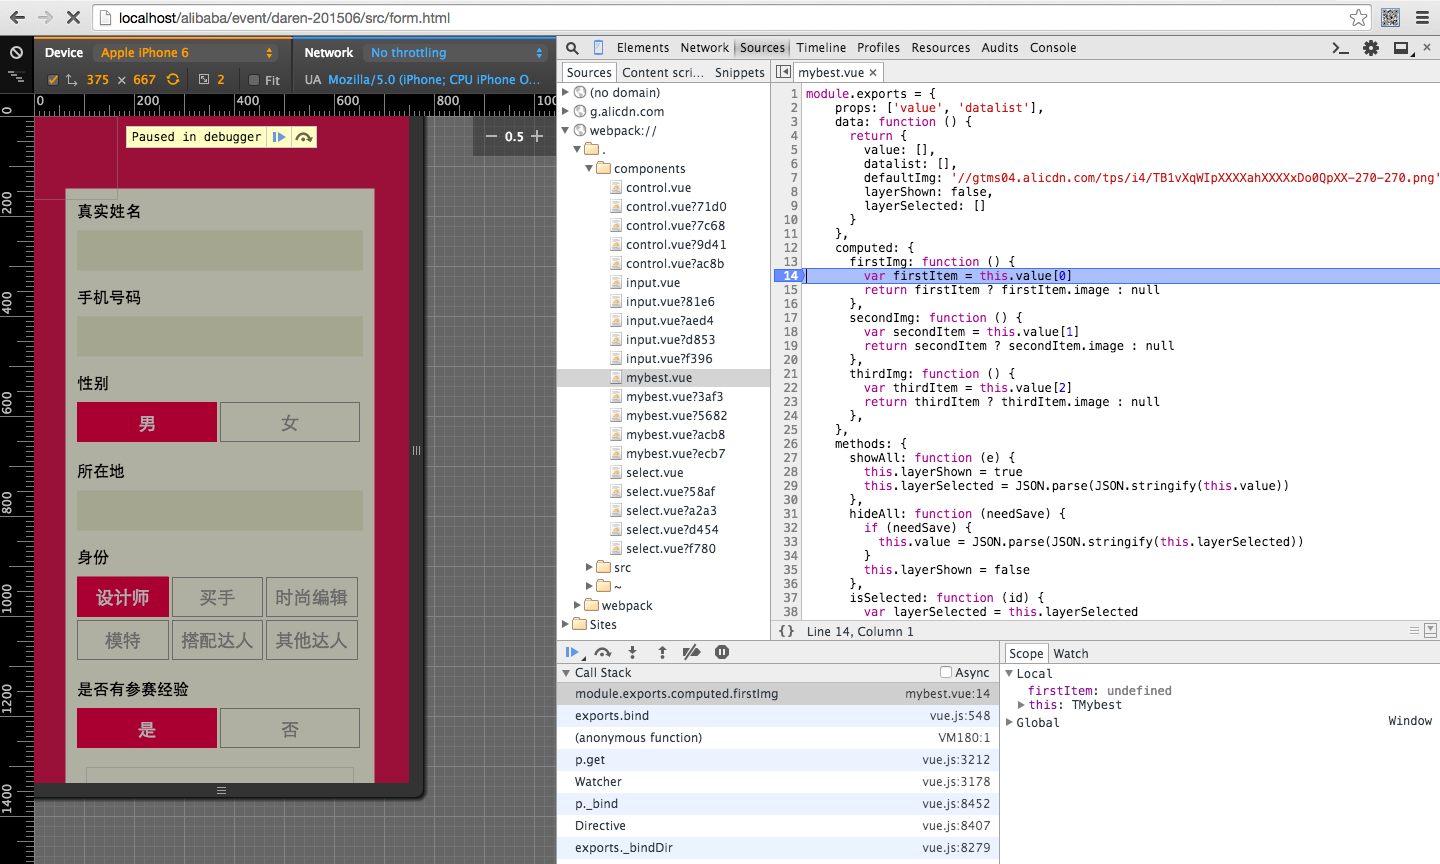Toggle device mode phone icon
The image size is (1440, 864).
point(598,48)
